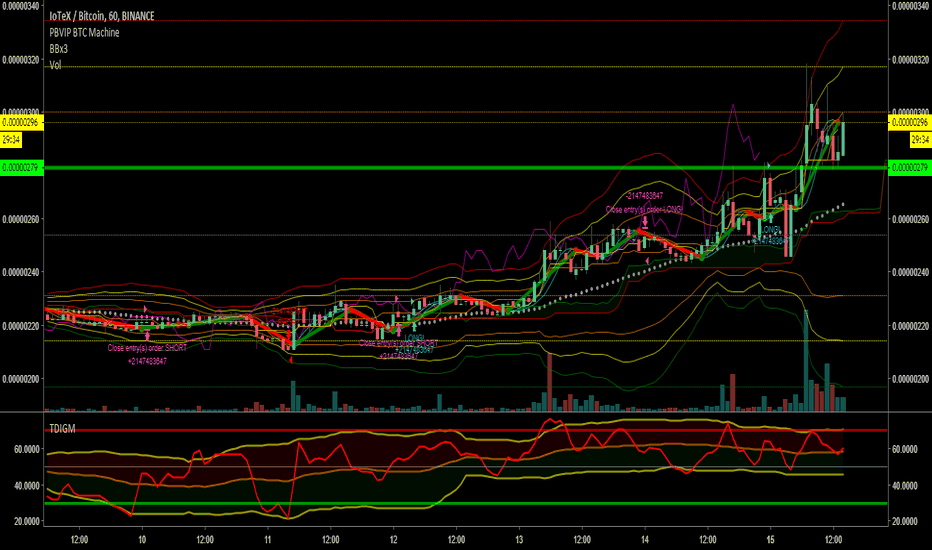Click the IoTeX / Bitcoin, 60, BINANCE title
932x550 pixels.
tap(102, 16)
